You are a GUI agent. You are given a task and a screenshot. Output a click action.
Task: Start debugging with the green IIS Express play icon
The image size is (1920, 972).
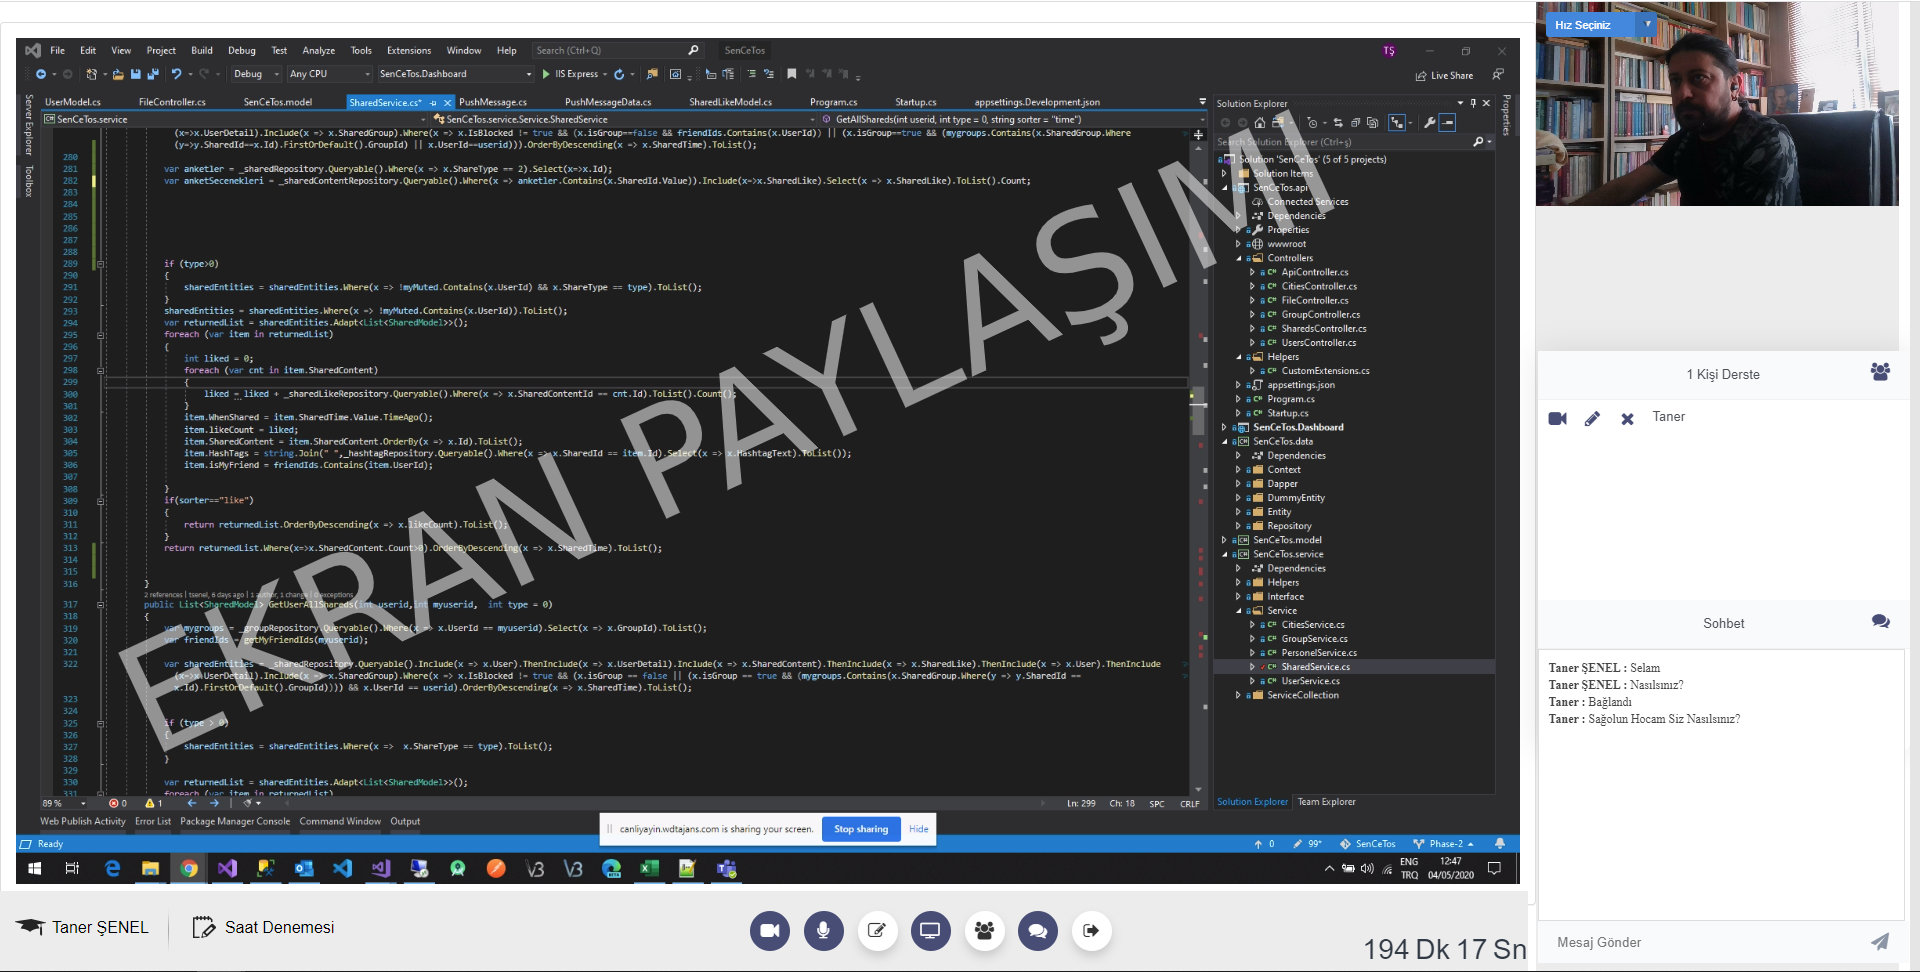pyautogui.click(x=546, y=74)
